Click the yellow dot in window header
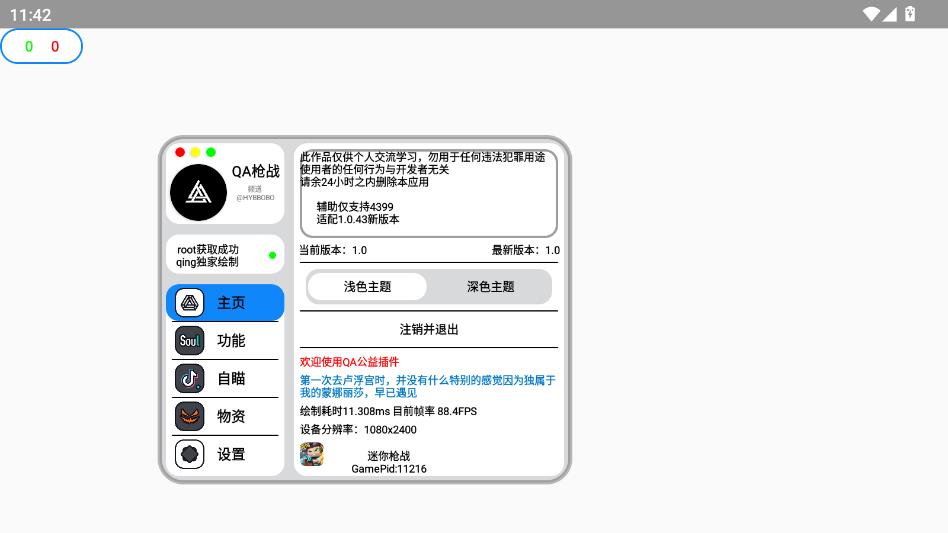The width and height of the screenshot is (948, 533). [x=195, y=152]
